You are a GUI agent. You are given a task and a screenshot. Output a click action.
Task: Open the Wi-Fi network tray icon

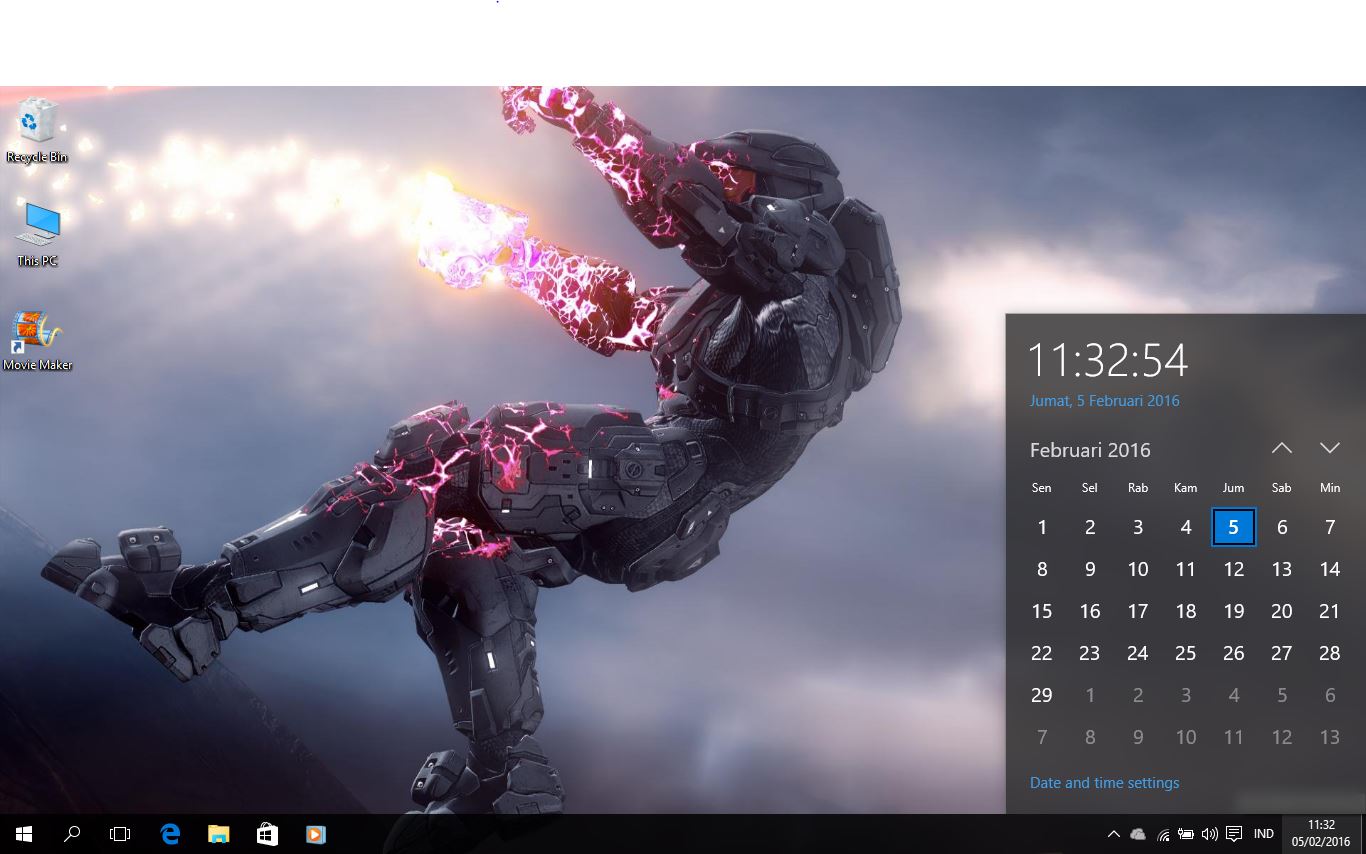tap(1163, 834)
